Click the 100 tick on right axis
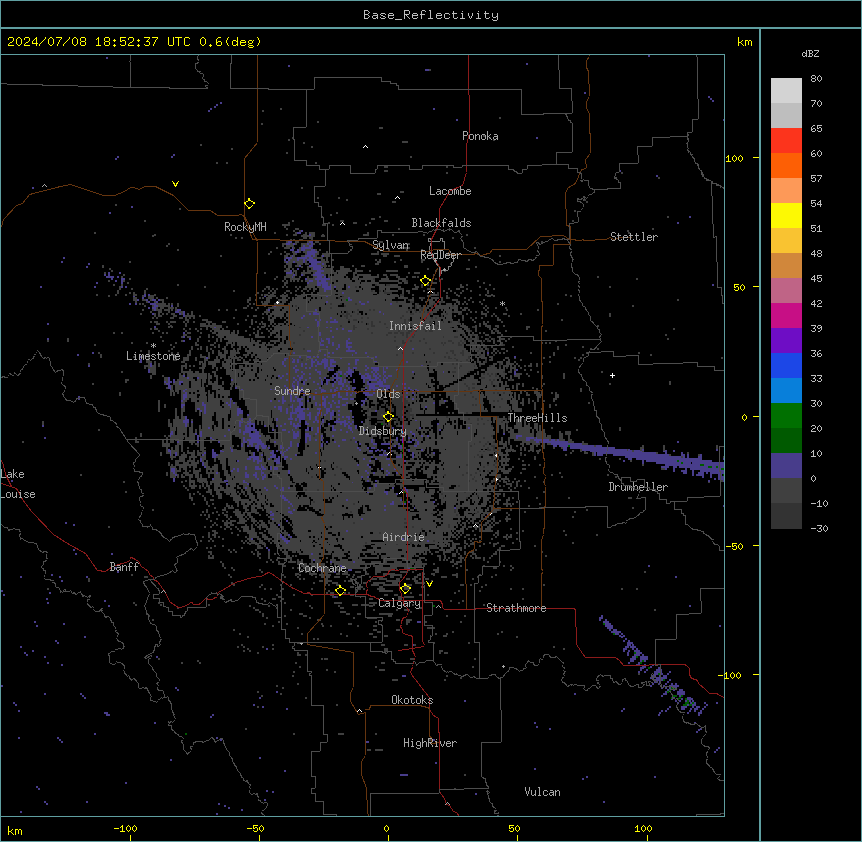Viewport: 862px width, 842px height. pyautogui.click(x=734, y=158)
